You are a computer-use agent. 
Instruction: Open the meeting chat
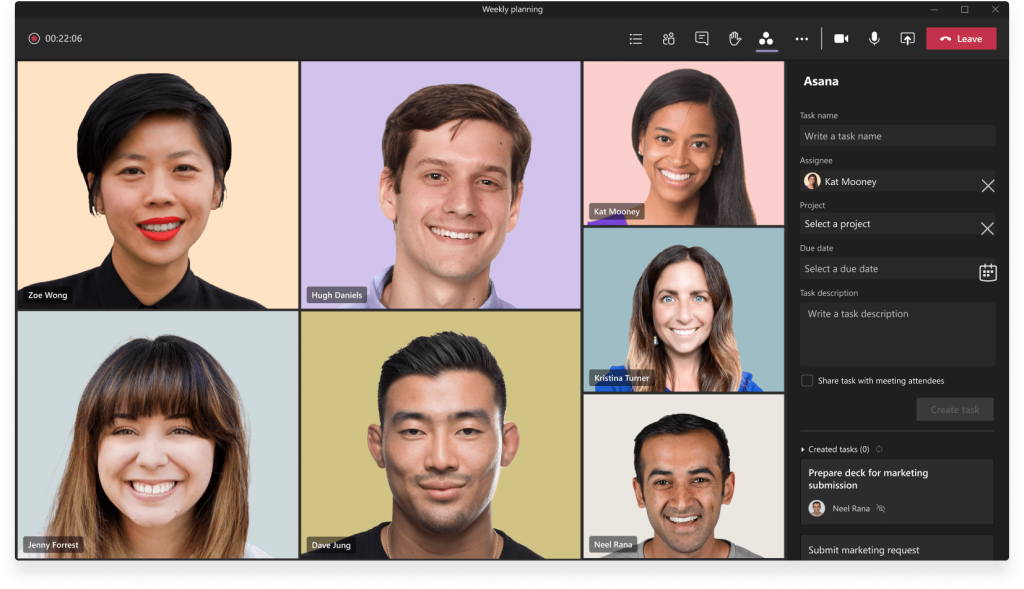[x=702, y=38]
